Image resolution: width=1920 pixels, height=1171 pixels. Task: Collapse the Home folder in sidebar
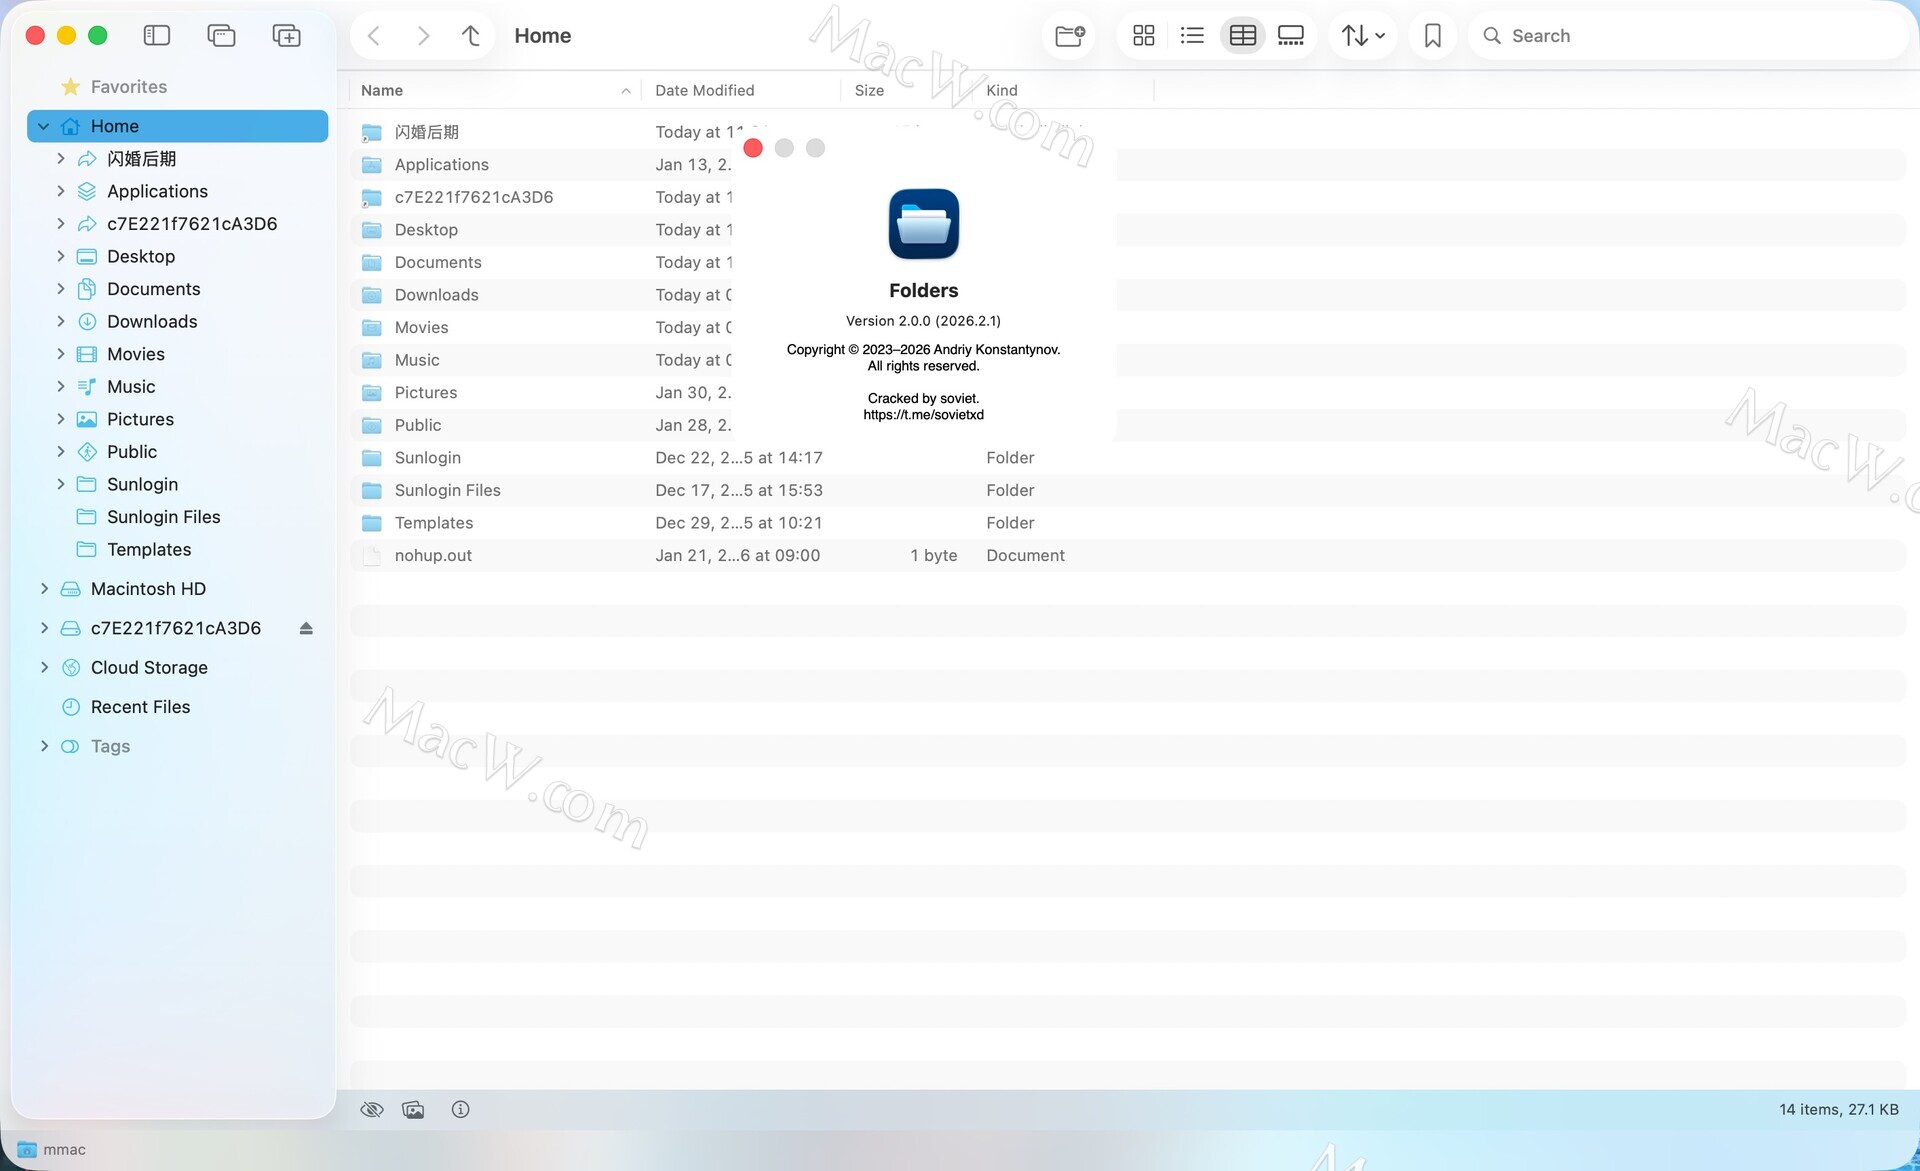click(44, 126)
